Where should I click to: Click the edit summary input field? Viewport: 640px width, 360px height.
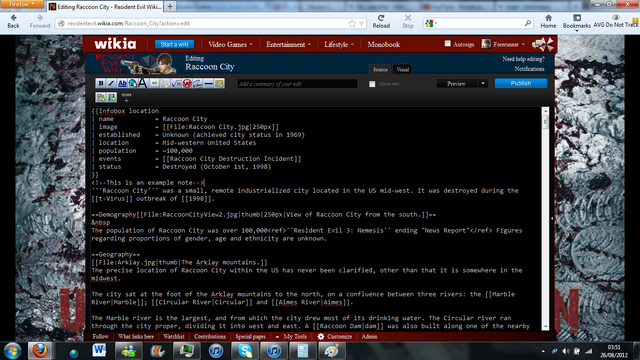click(297, 84)
